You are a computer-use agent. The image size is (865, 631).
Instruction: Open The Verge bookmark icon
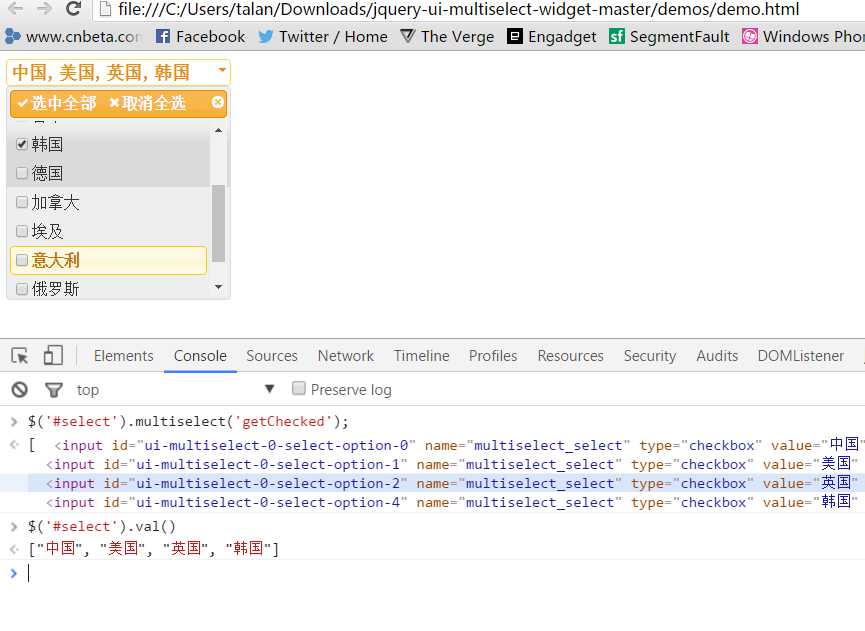coord(407,36)
